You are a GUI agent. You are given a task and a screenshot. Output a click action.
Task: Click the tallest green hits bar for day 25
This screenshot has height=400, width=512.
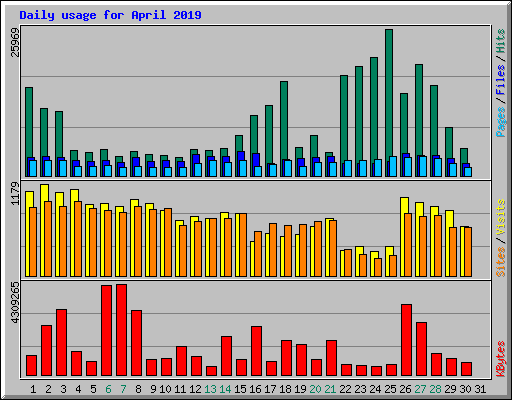(x=389, y=93)
